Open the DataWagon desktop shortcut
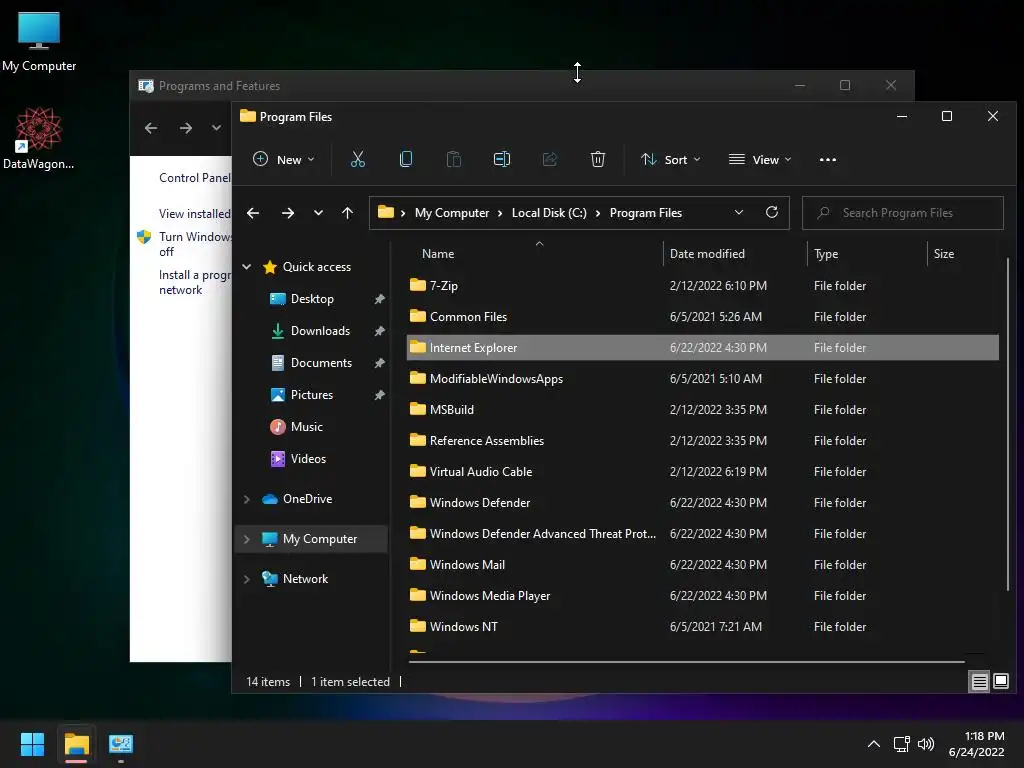1024x768 pixels. pos(39,138)
